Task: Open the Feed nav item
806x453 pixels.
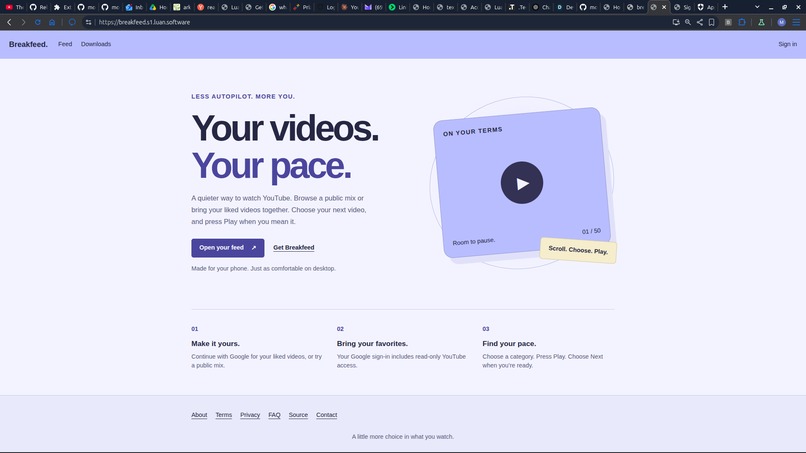Action: (x=65, y=44)
